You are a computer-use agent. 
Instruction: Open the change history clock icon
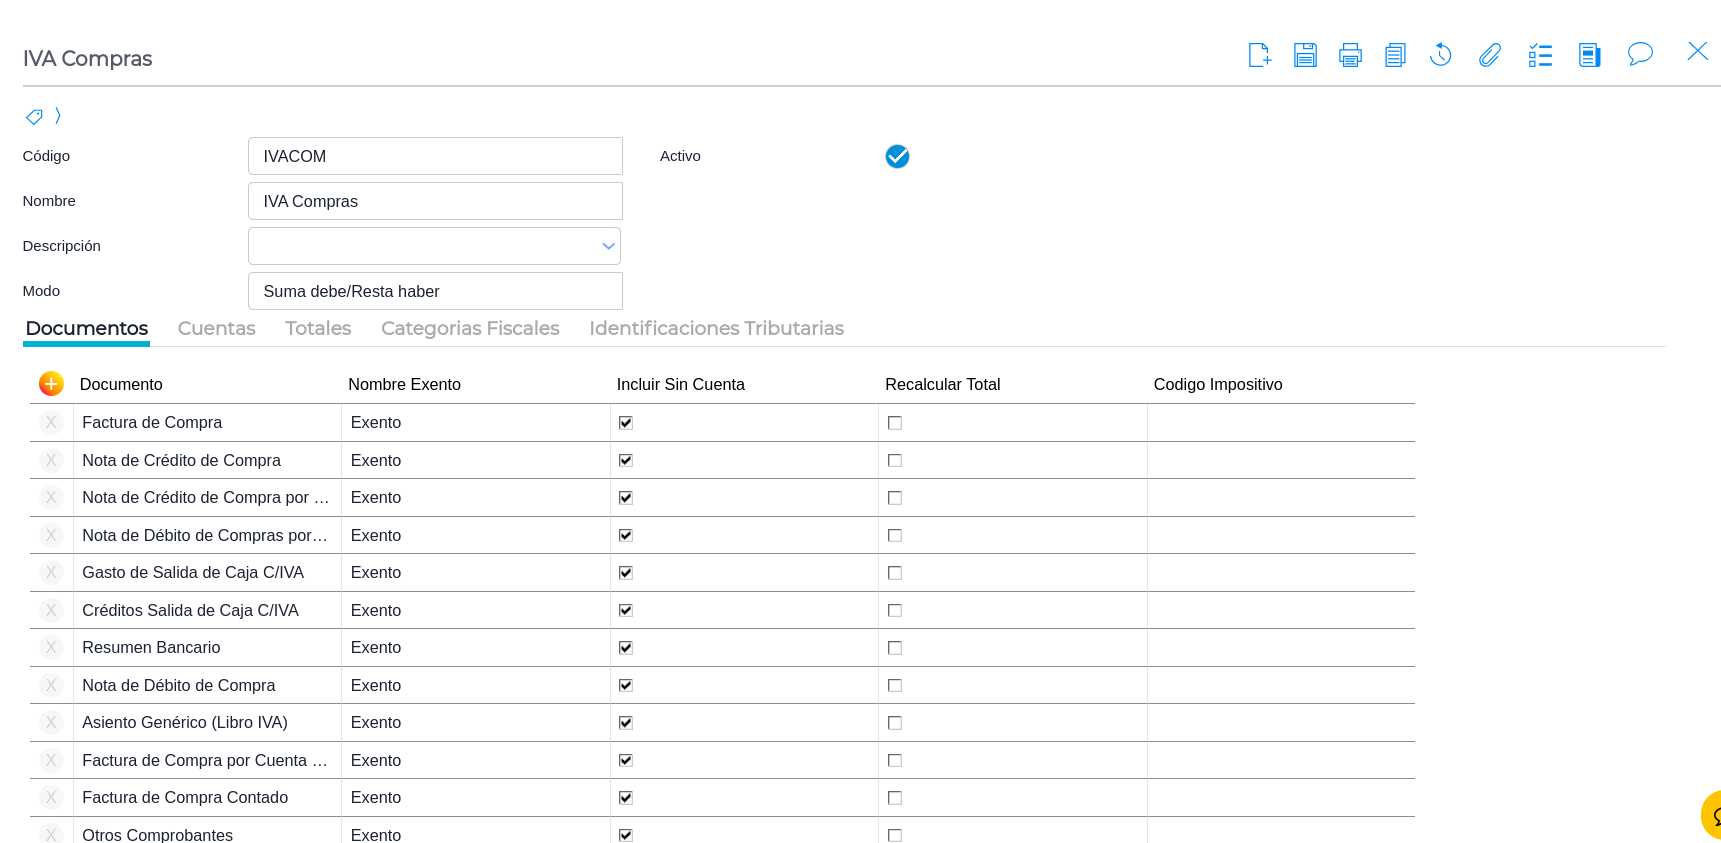click(1440, 55)
